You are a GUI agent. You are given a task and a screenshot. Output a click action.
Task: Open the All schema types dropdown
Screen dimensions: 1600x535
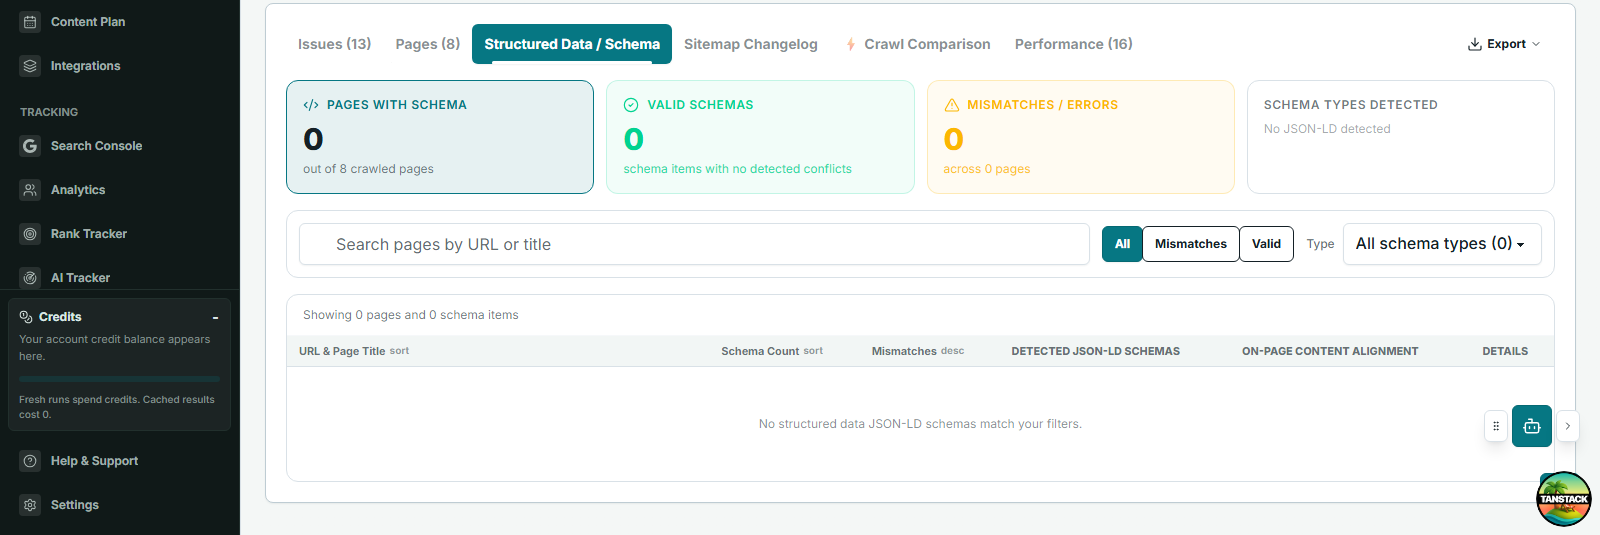coord(1442,244)
